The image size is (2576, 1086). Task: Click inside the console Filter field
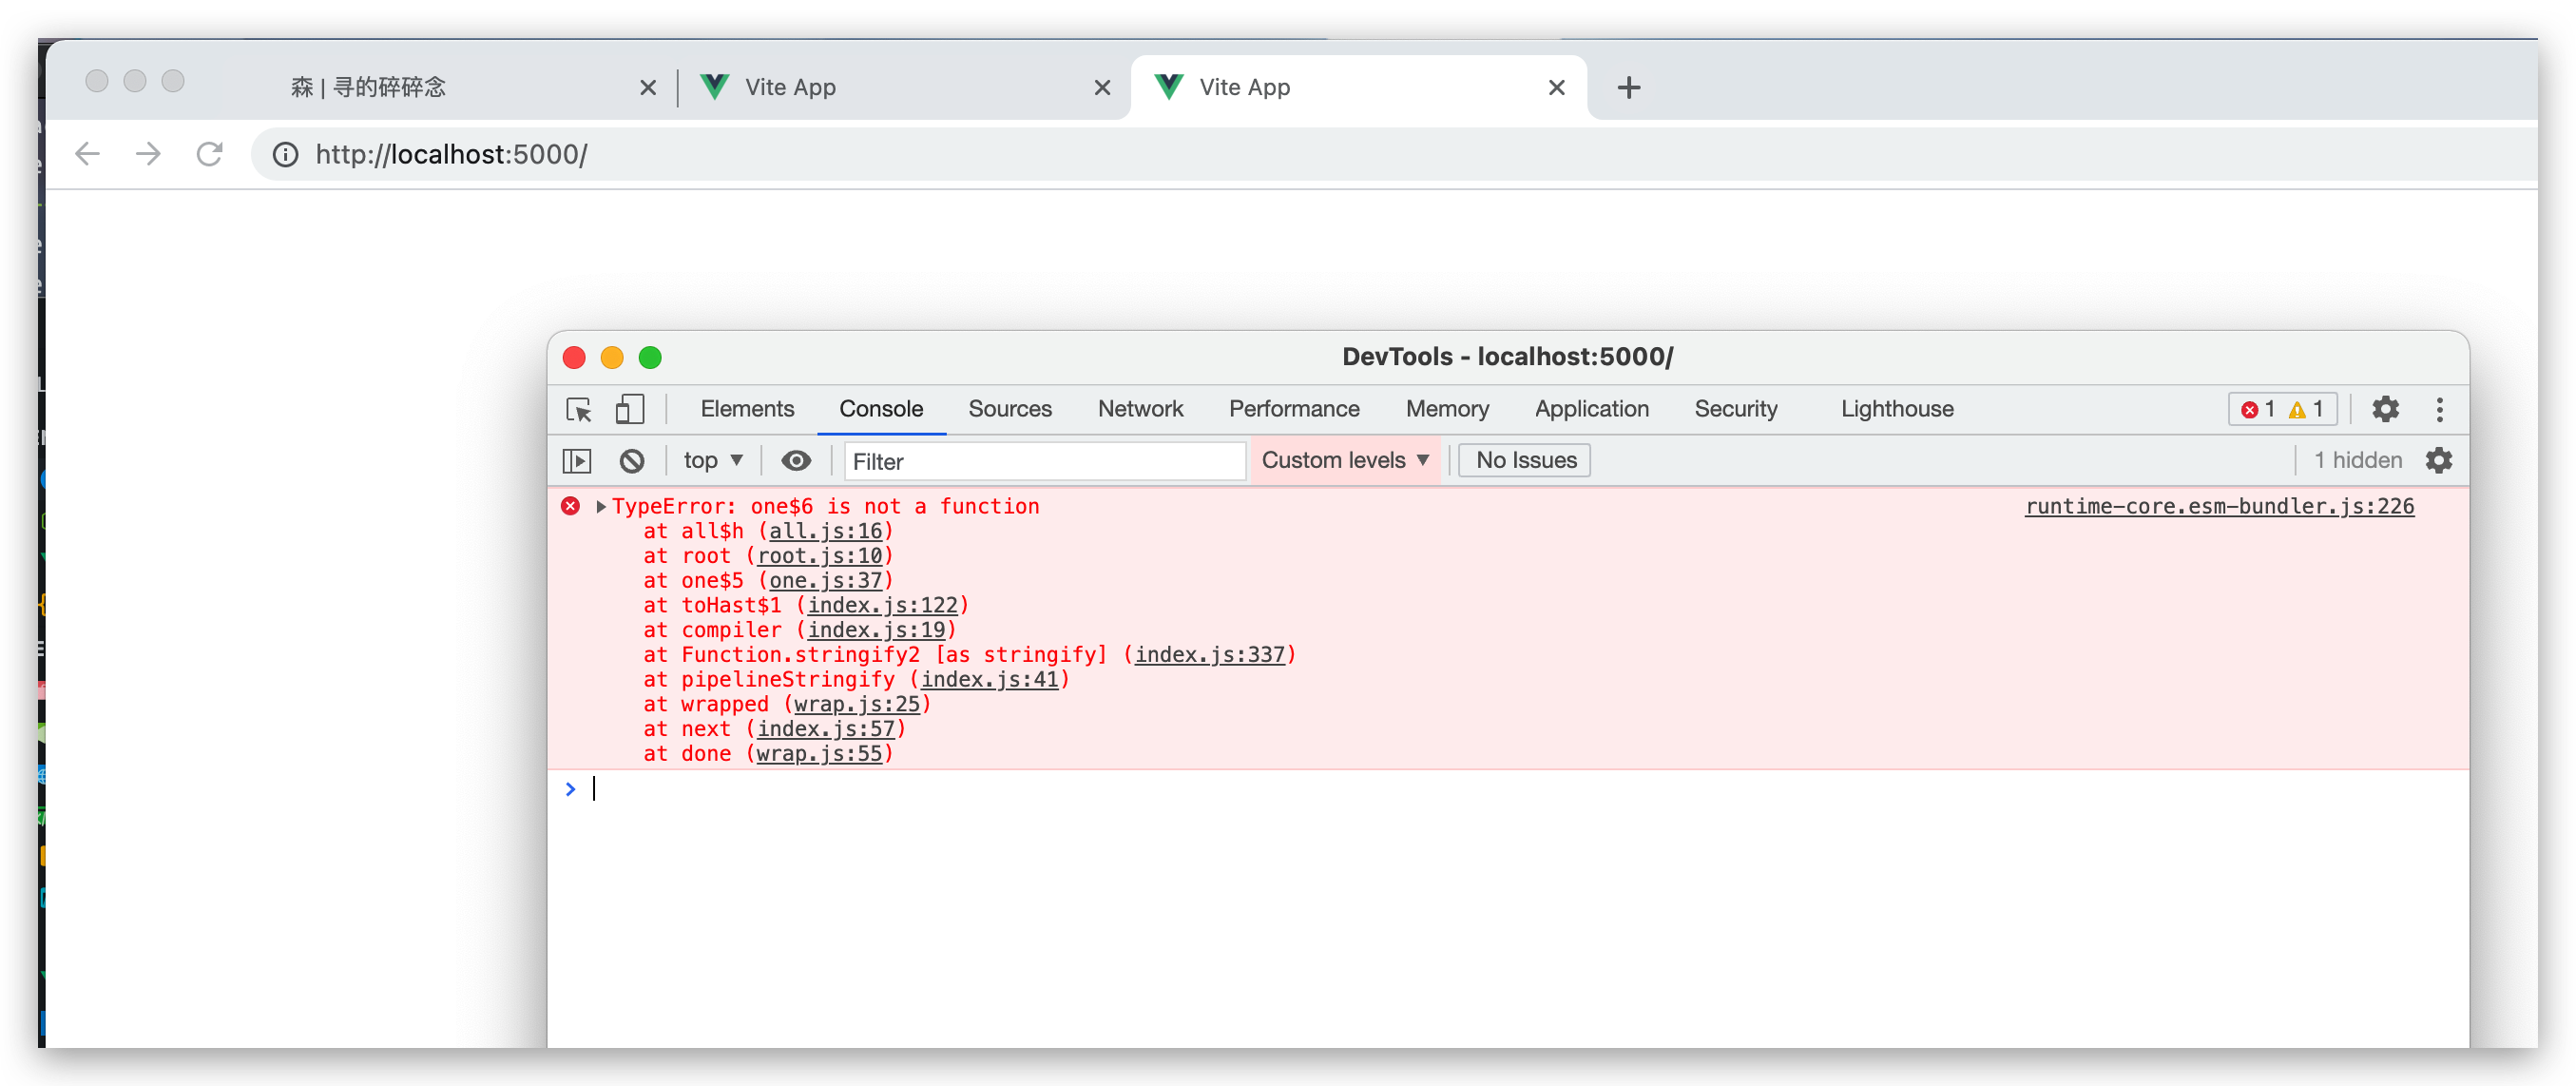click(x=1044, y=461)
